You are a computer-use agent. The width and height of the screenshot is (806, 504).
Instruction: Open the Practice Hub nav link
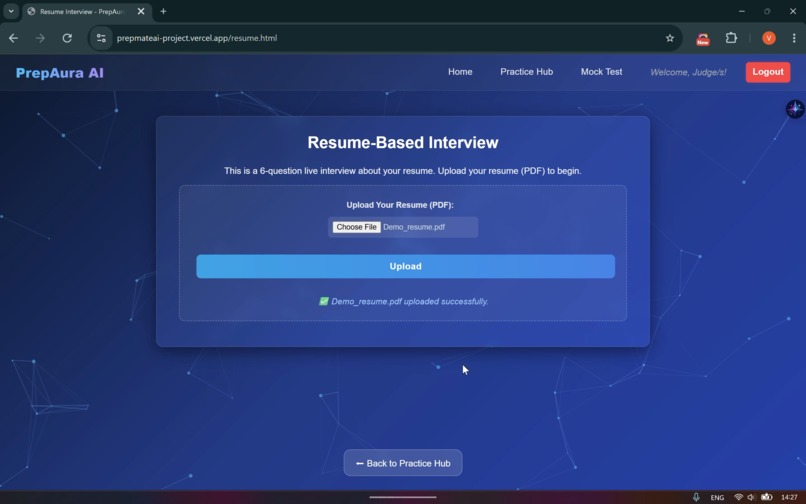coord(526,72)
